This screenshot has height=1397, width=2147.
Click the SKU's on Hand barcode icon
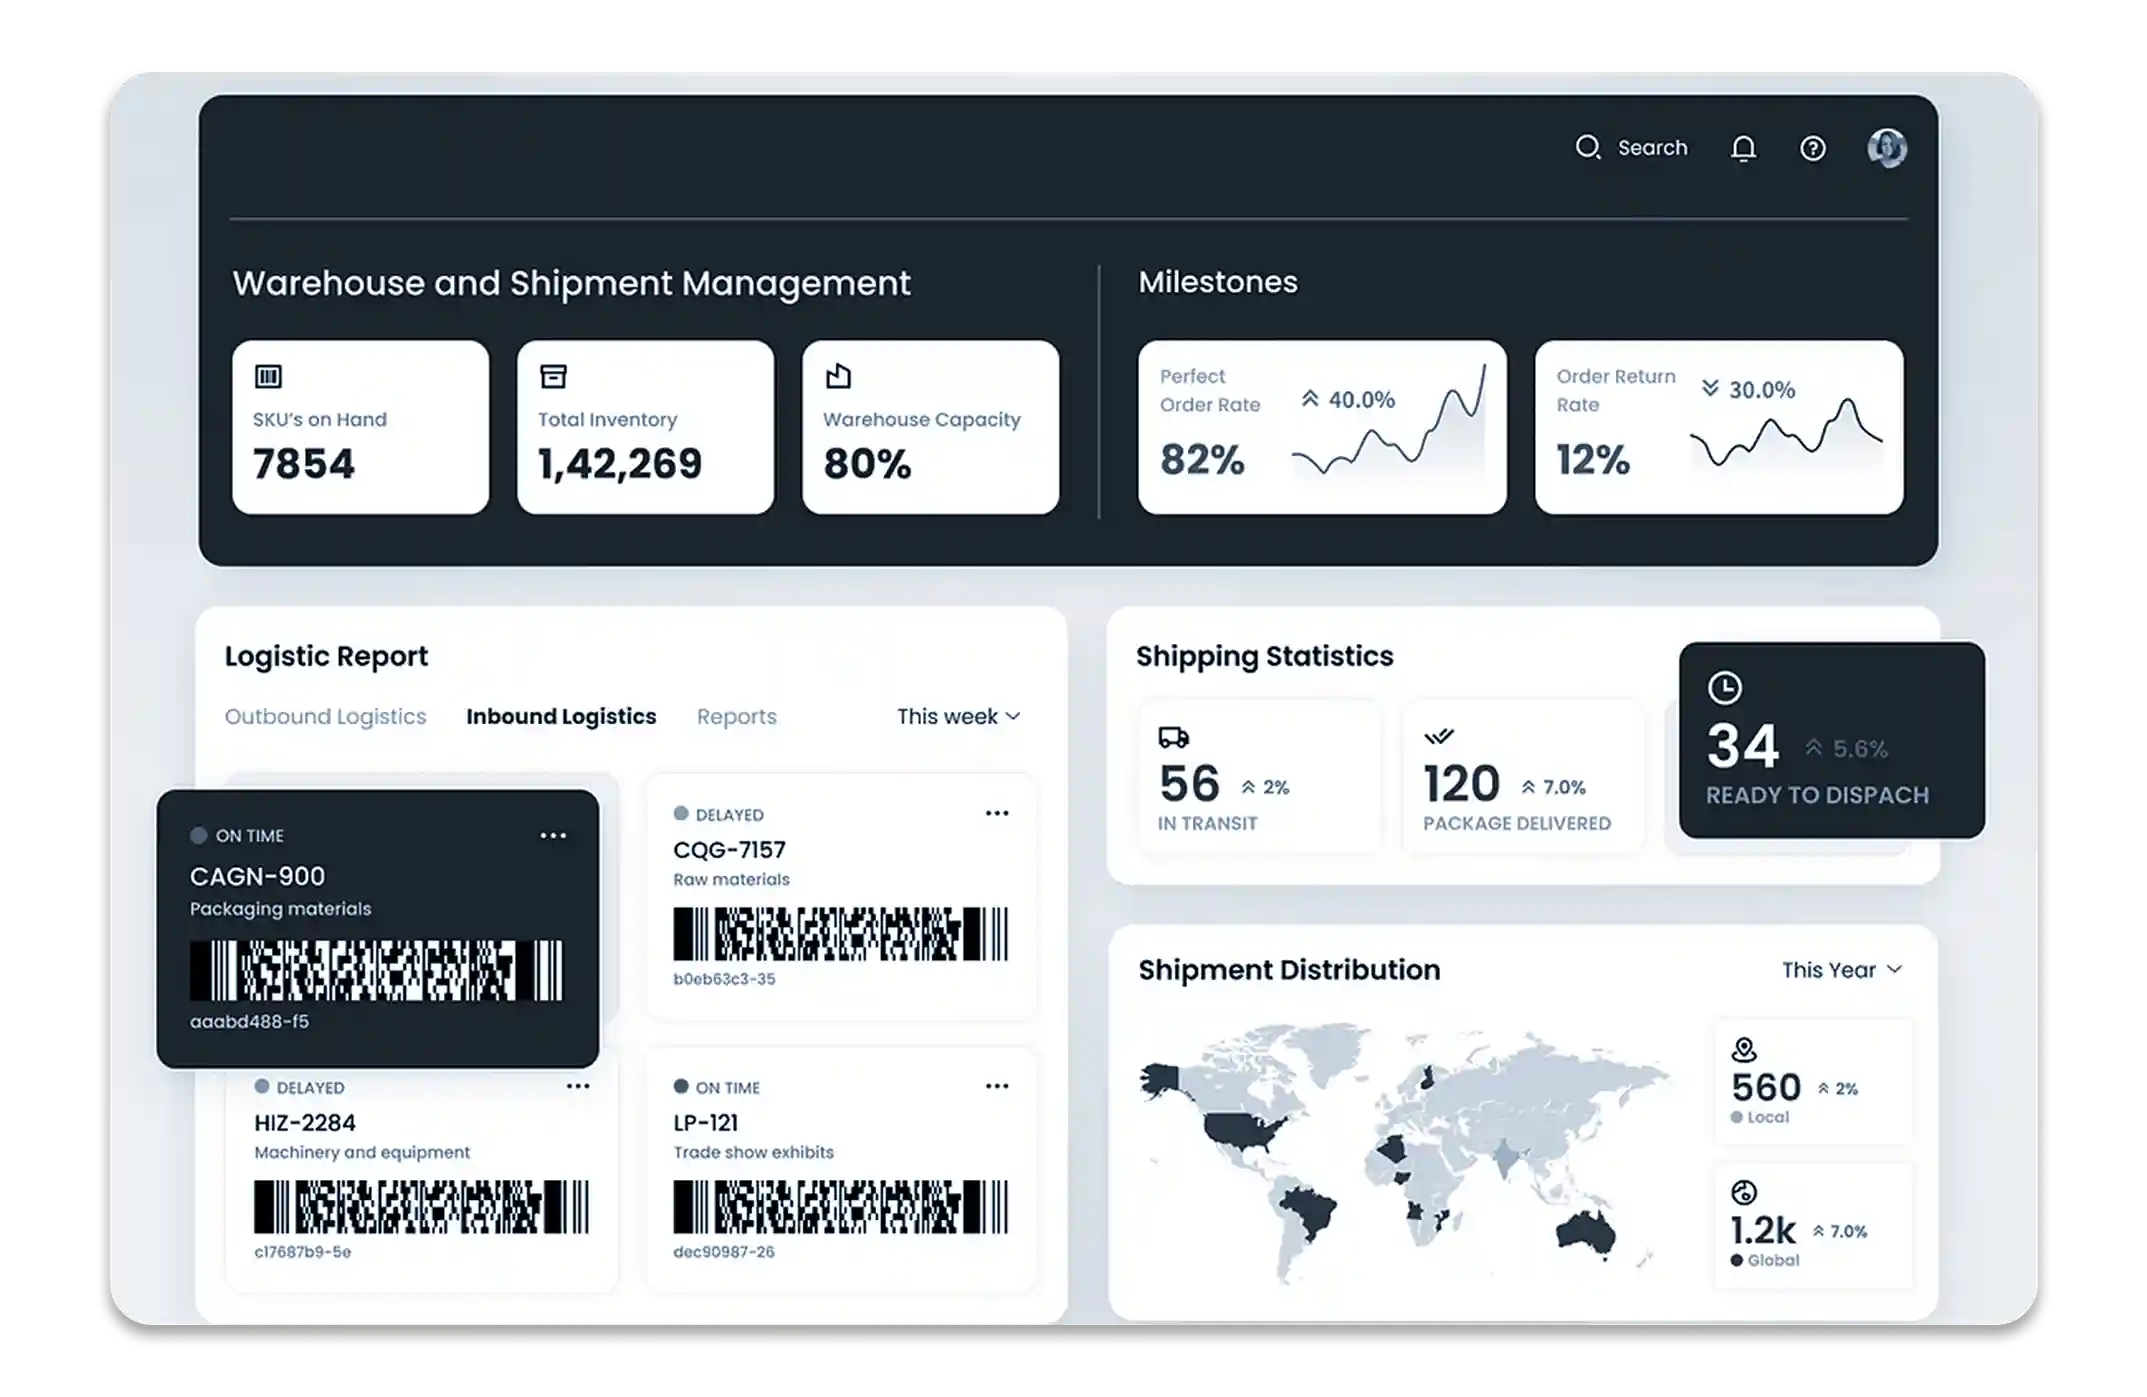(x=268, y=377)
